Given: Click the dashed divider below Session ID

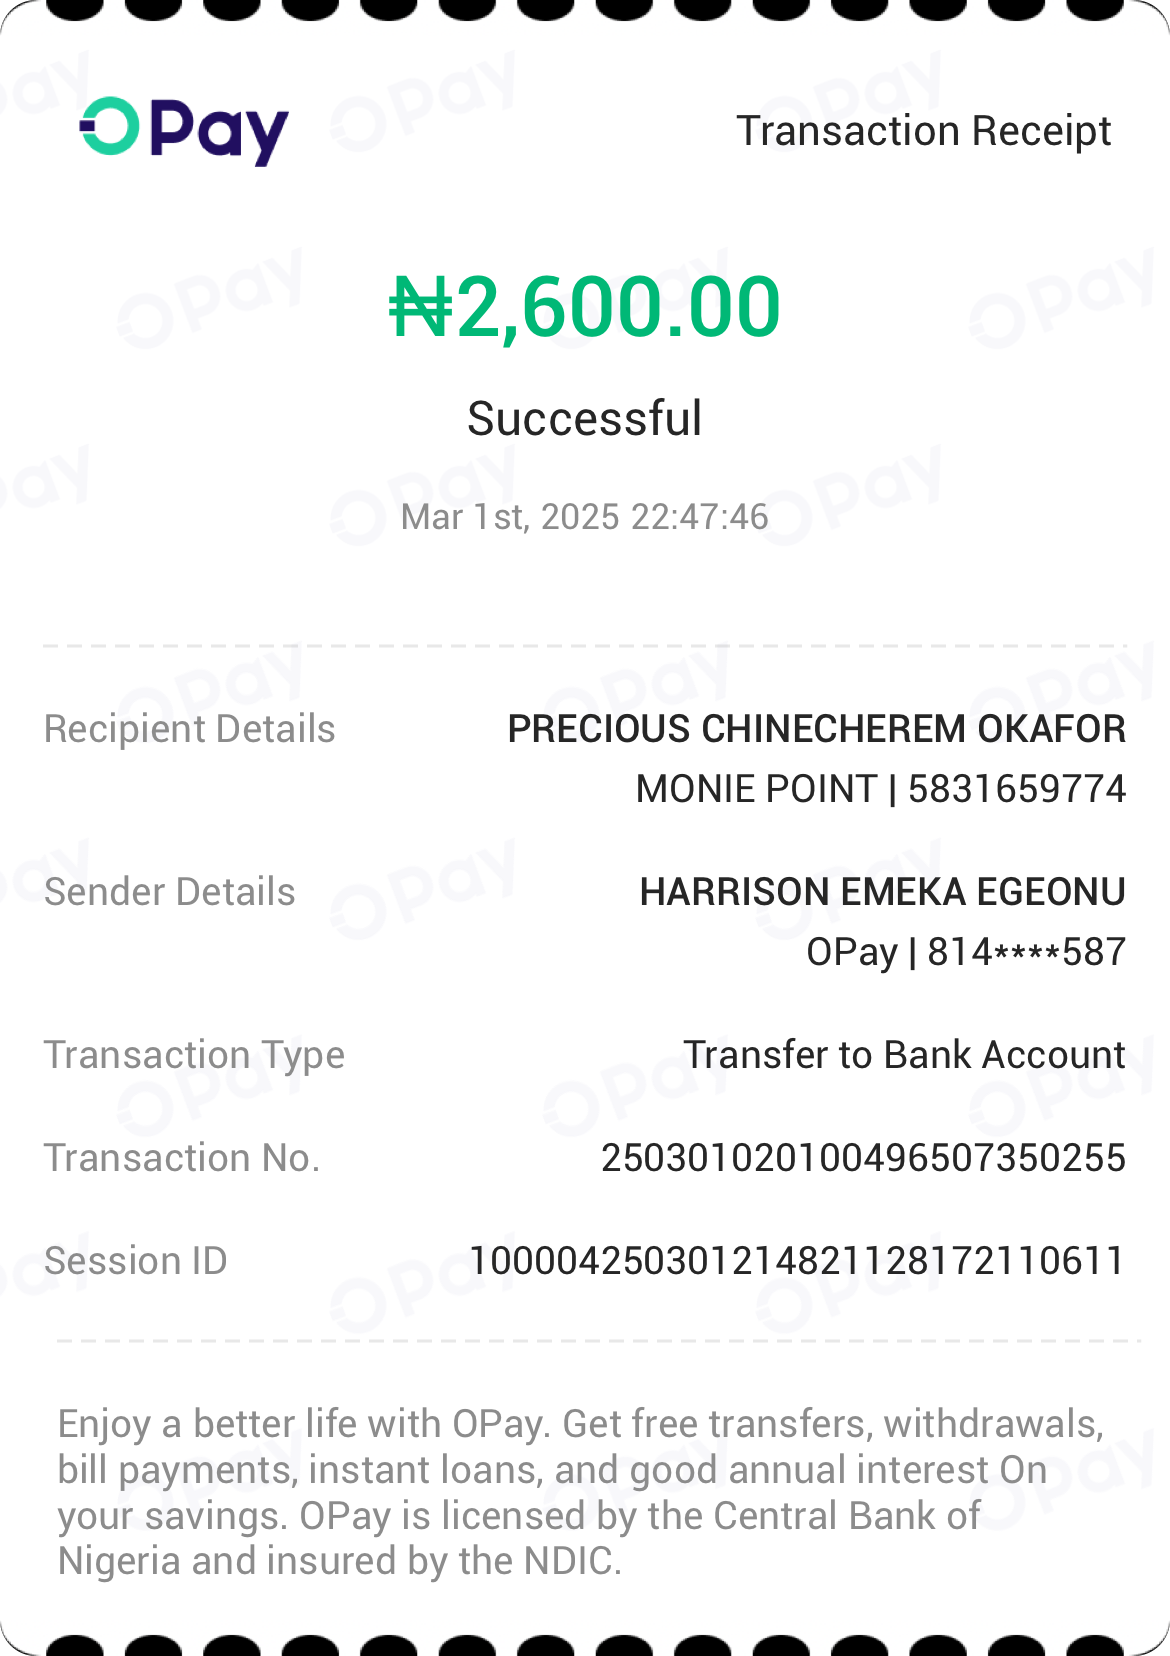Looking at the screenshot, I should (x=597, y=1341).
